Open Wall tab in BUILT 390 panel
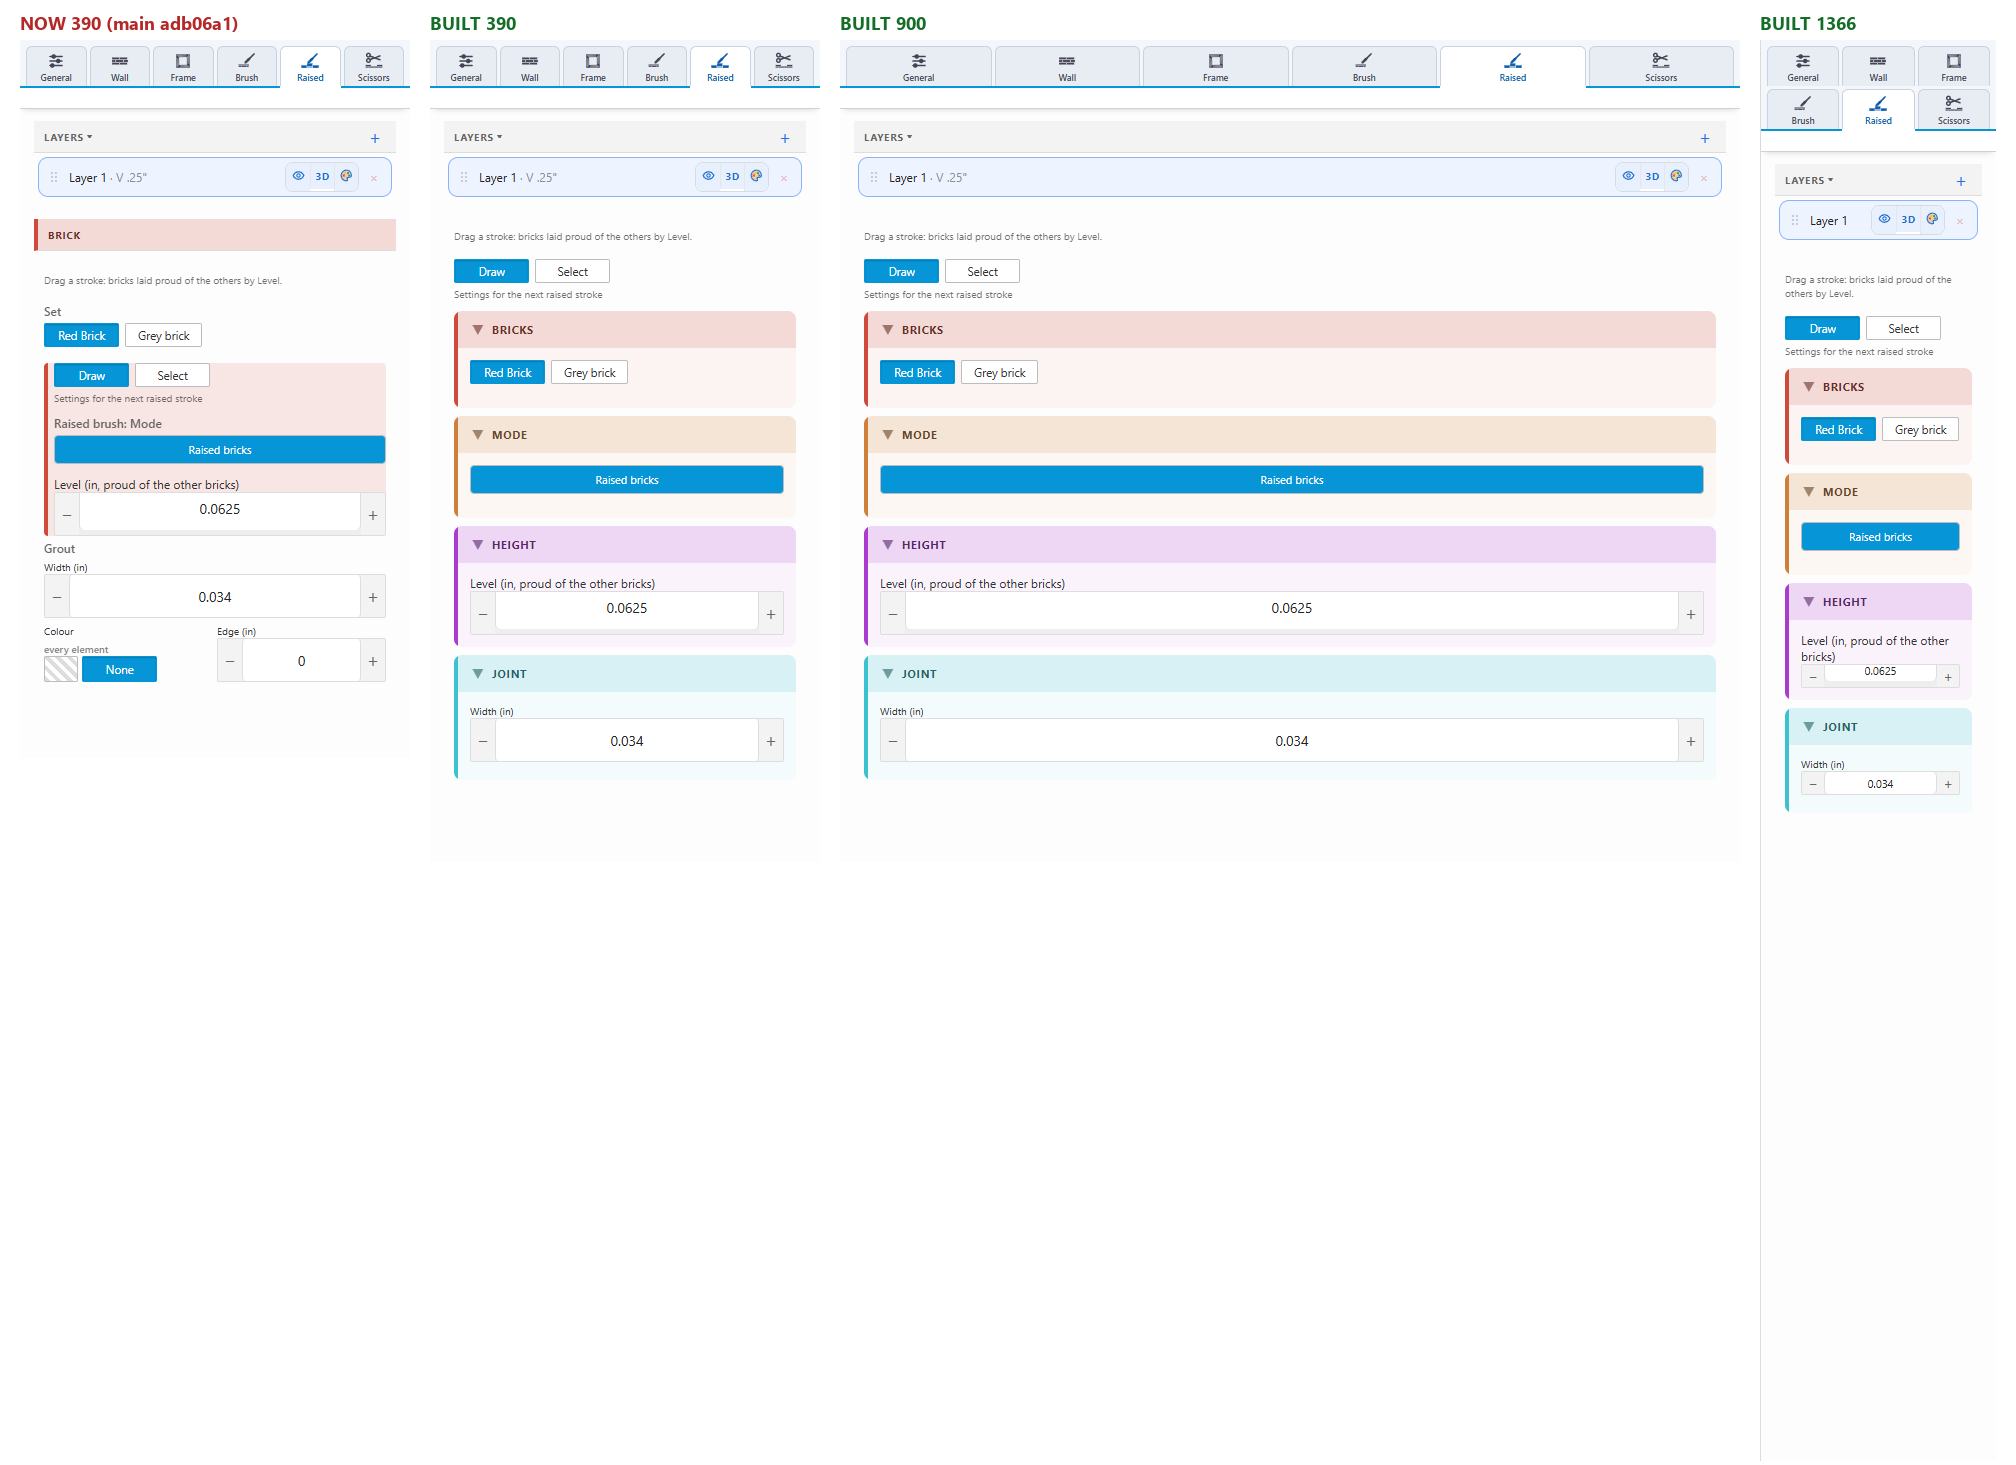 click(x=530, y=66)
